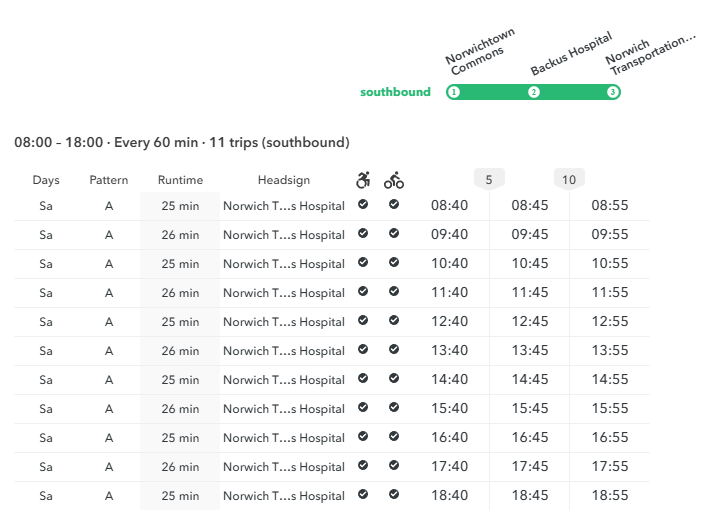Select stop 3 marker on southbound line
720x530 pixels.
pos(613,92)
